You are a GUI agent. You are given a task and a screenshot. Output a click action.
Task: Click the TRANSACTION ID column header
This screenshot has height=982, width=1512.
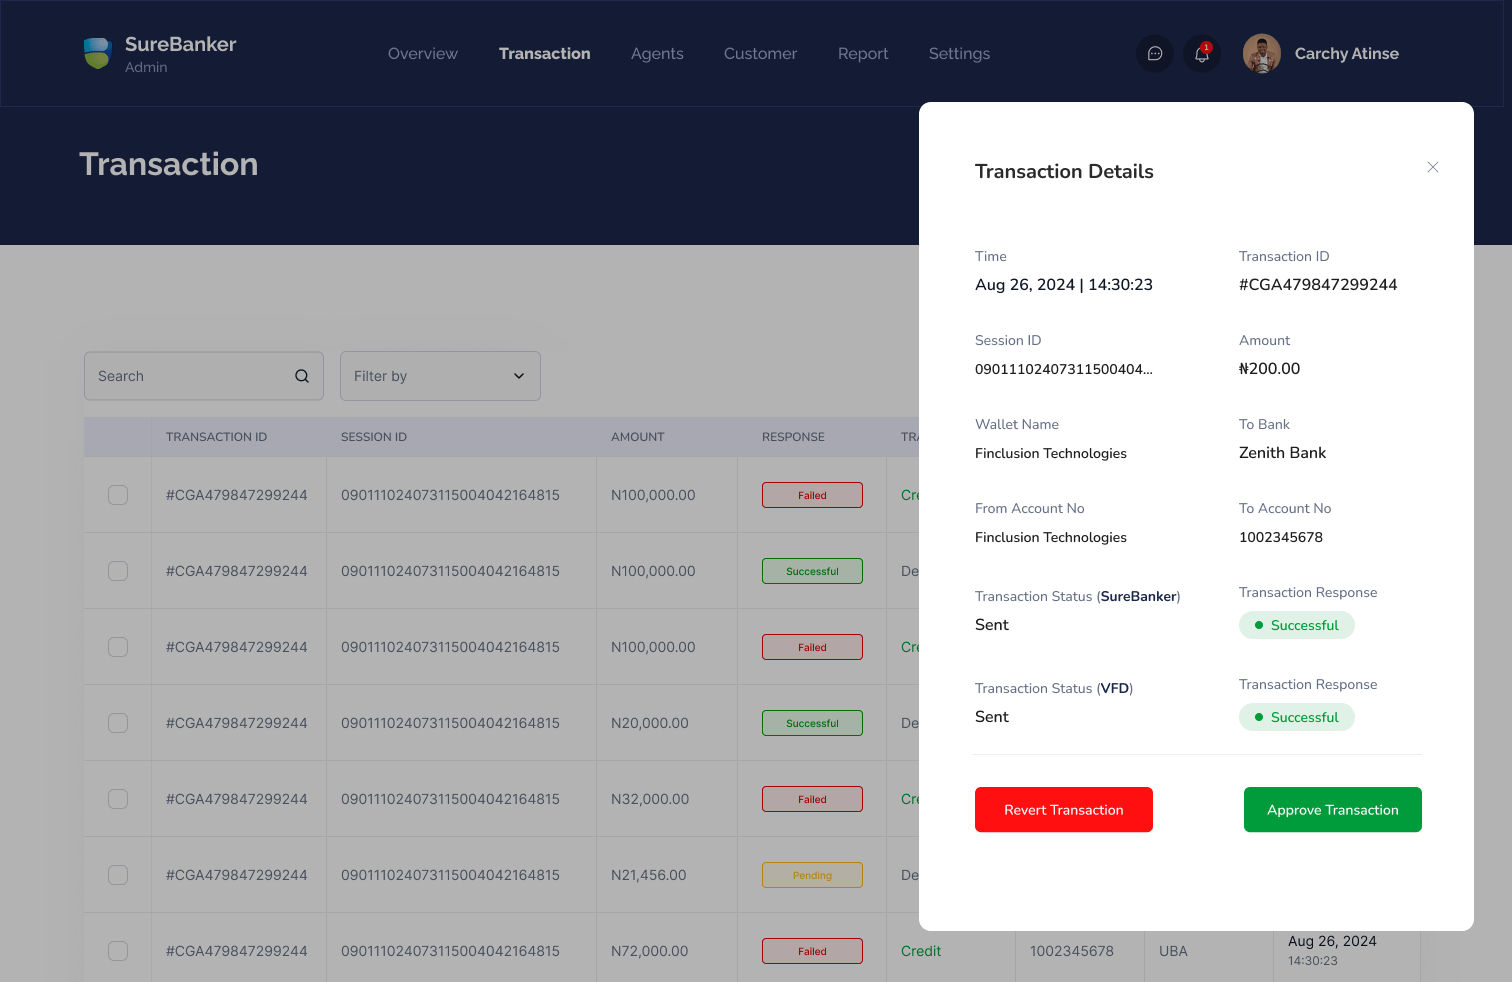click(x=217, y=437)
